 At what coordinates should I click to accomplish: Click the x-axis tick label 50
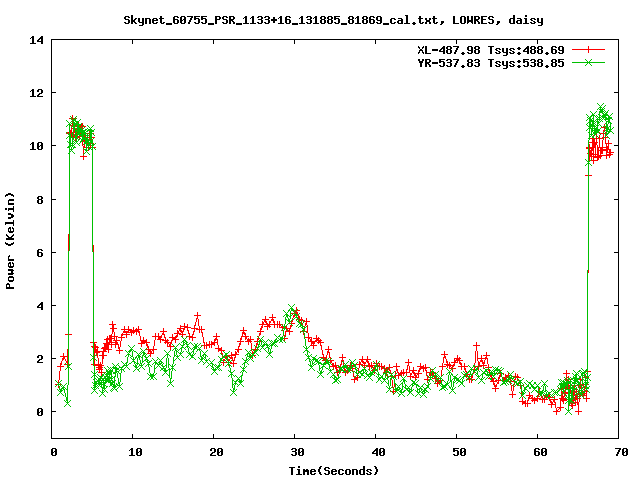[x=459, y=452]
